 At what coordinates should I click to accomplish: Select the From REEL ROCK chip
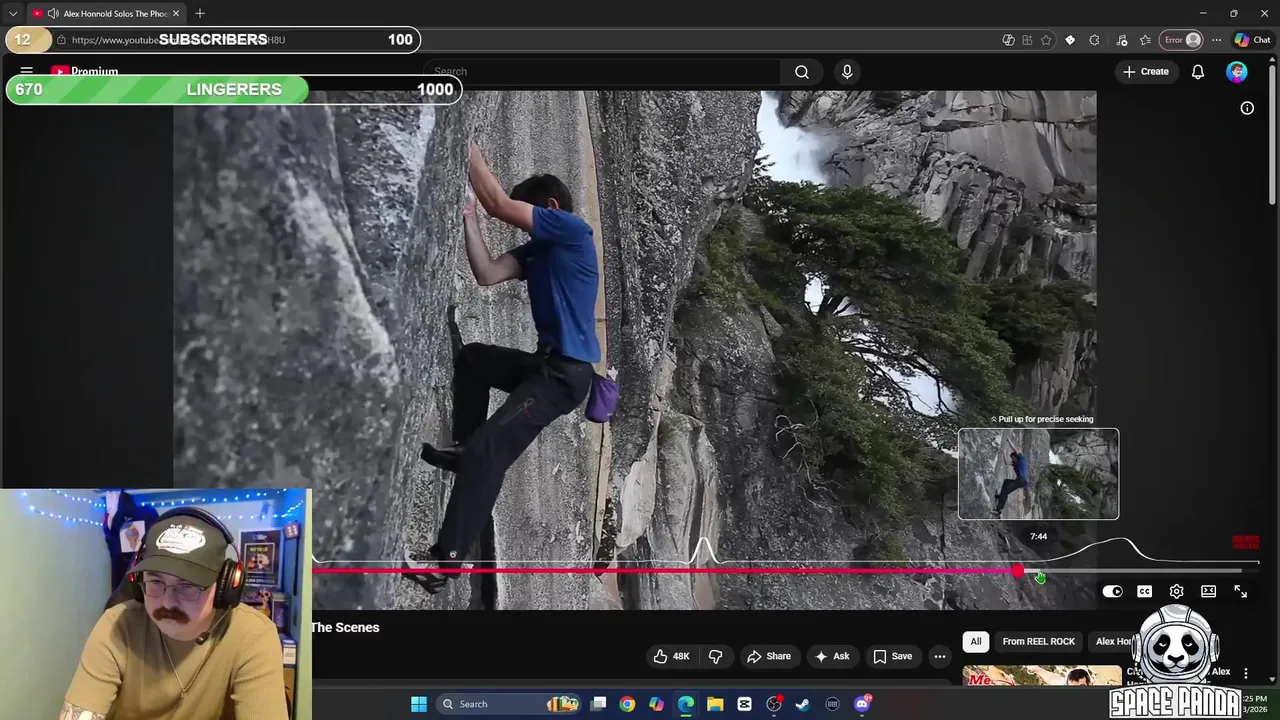[1038, 642]
